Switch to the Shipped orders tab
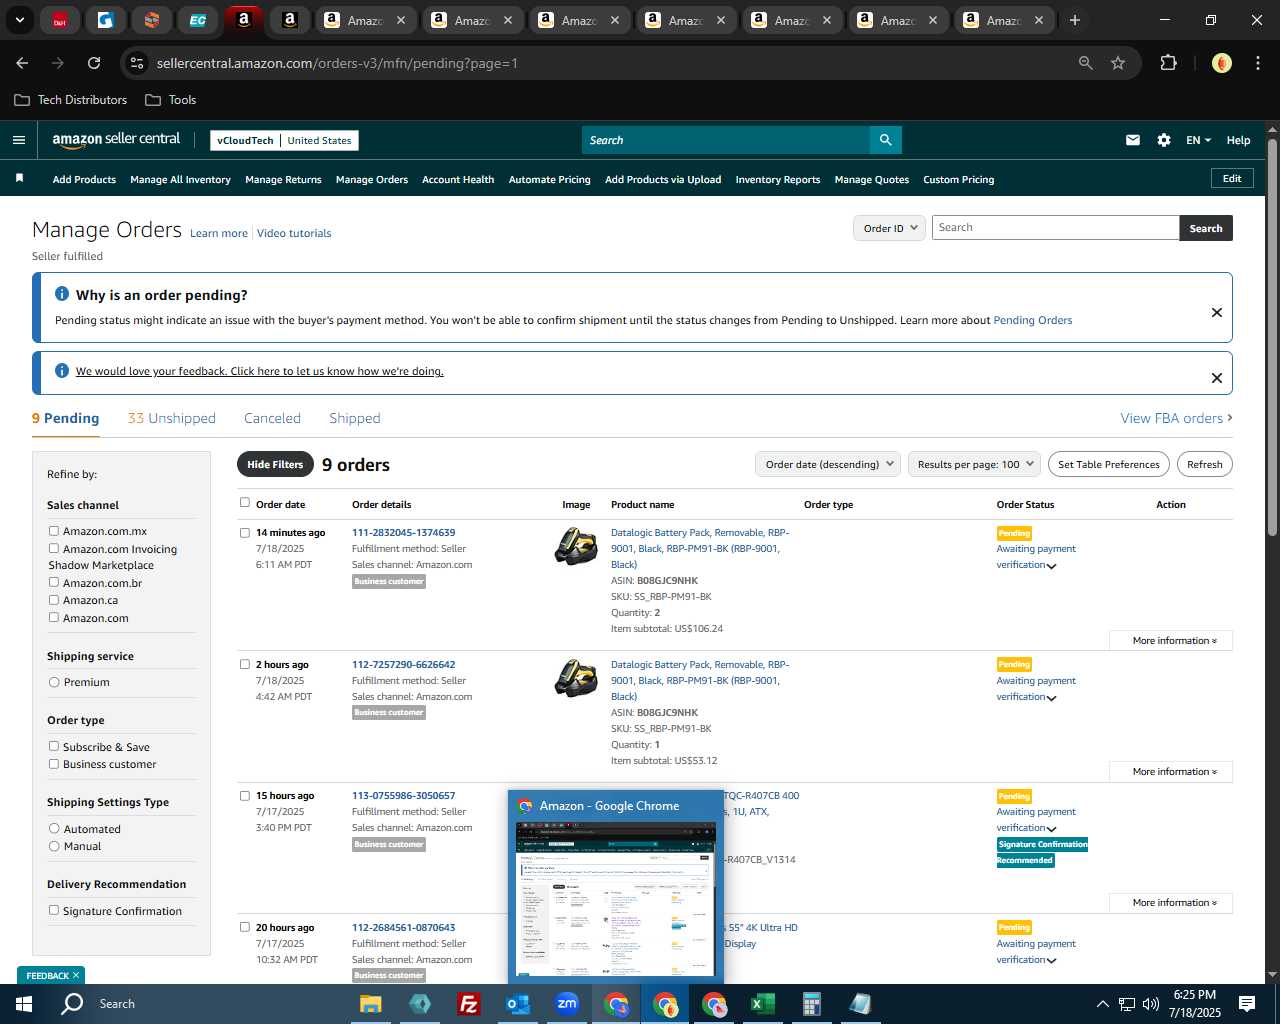Screen dimensions: 1280x1024 [355, 418]
